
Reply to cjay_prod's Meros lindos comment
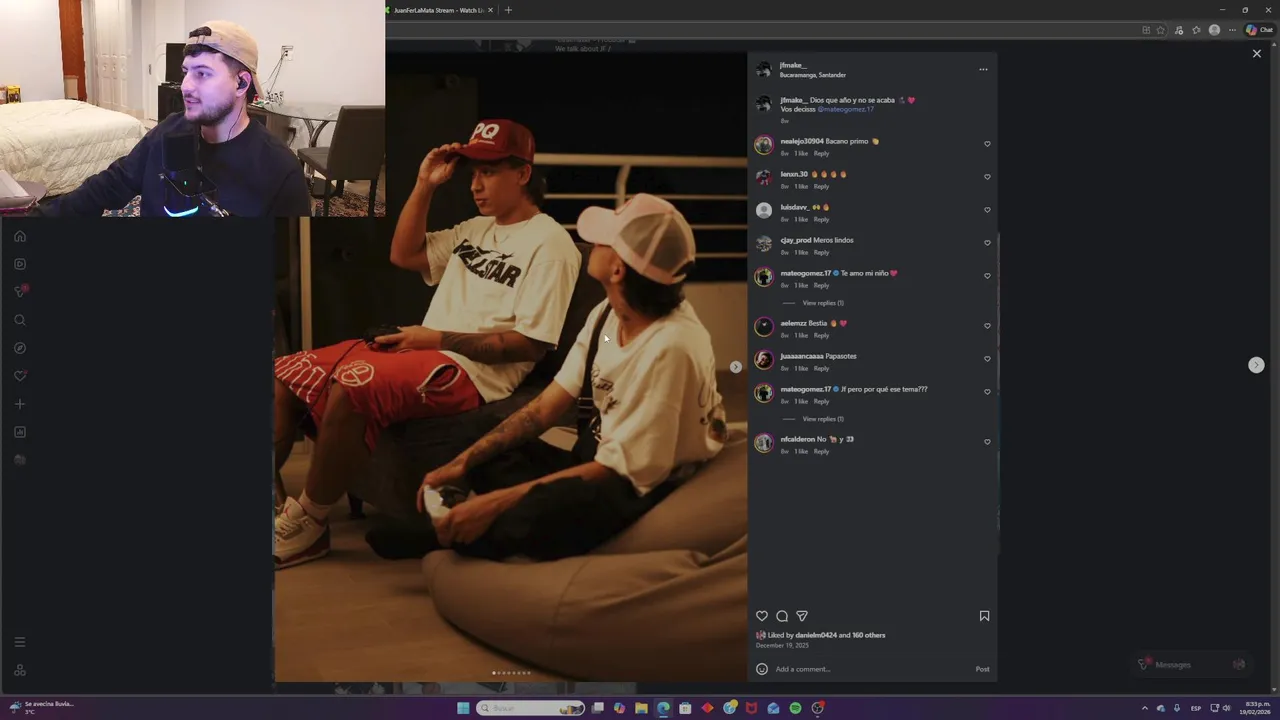click(x=821, y=253)
